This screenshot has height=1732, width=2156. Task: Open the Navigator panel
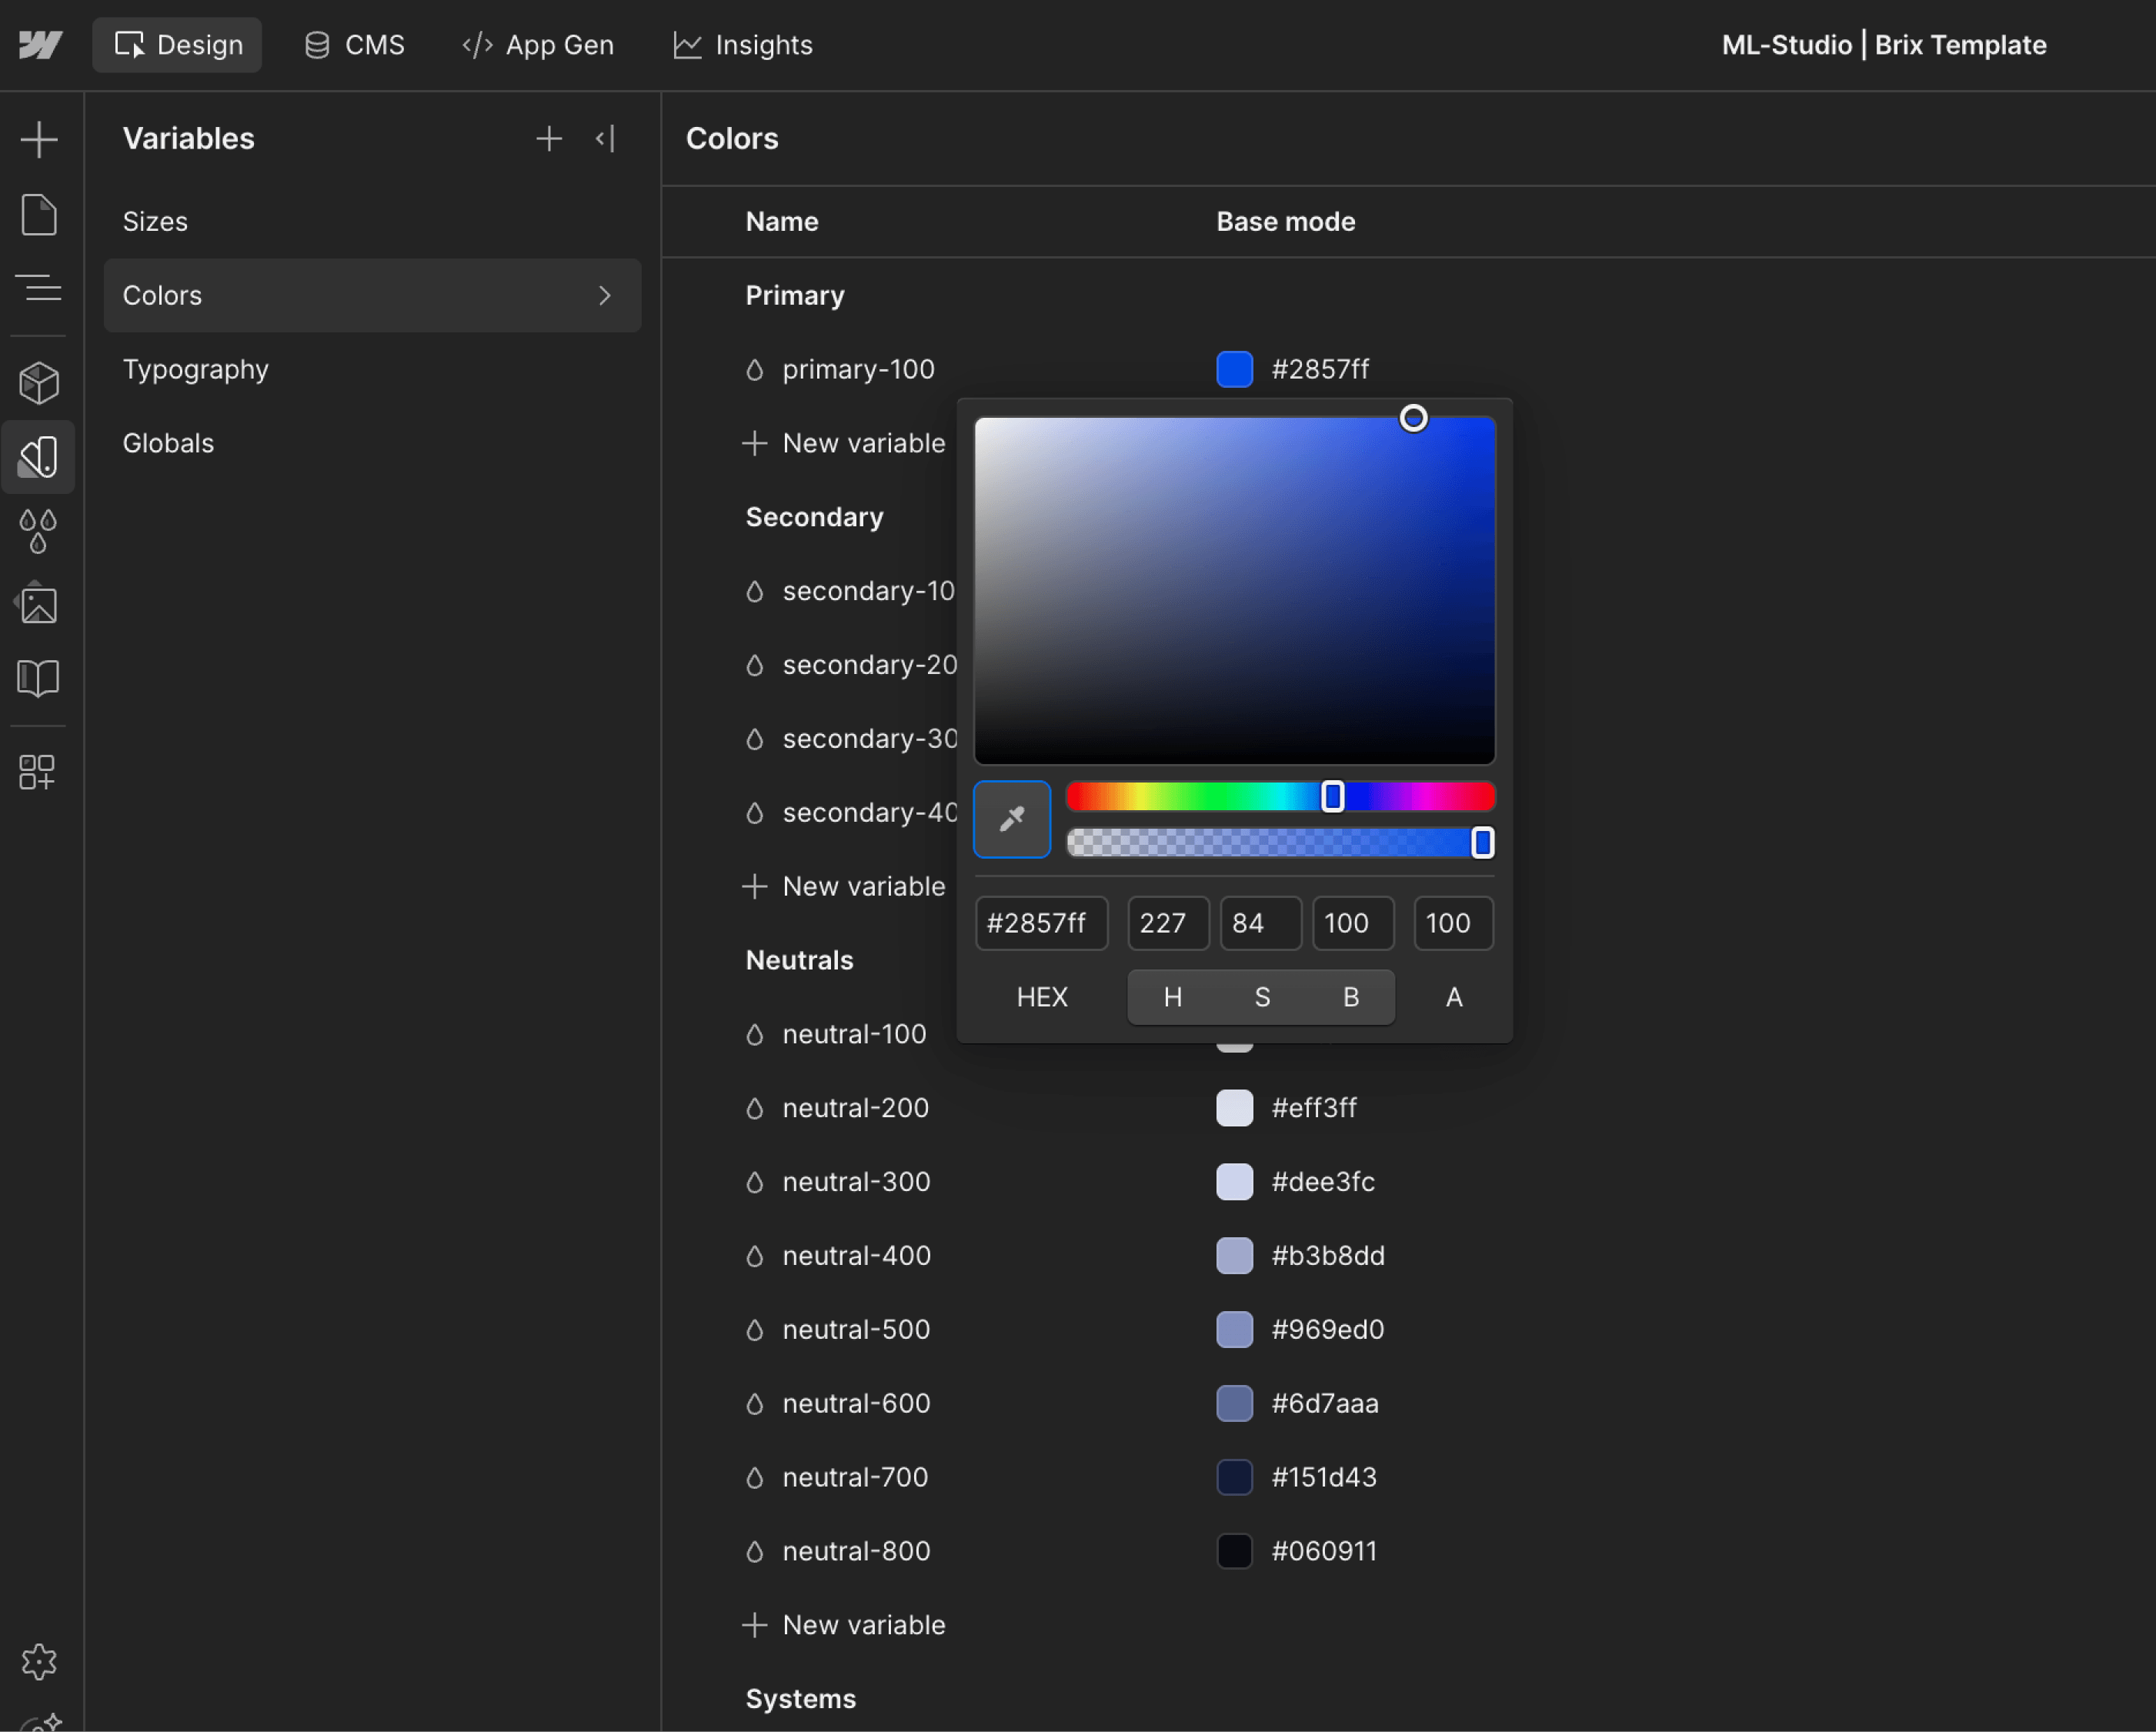coord(40,288)
